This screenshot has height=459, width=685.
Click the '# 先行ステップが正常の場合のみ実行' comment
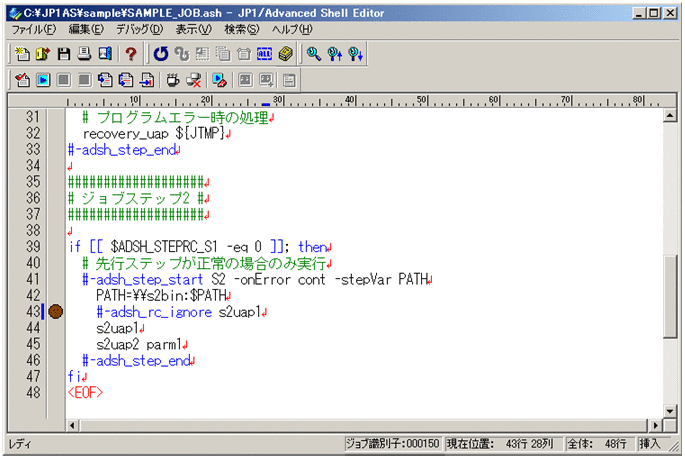click(204, 263)
